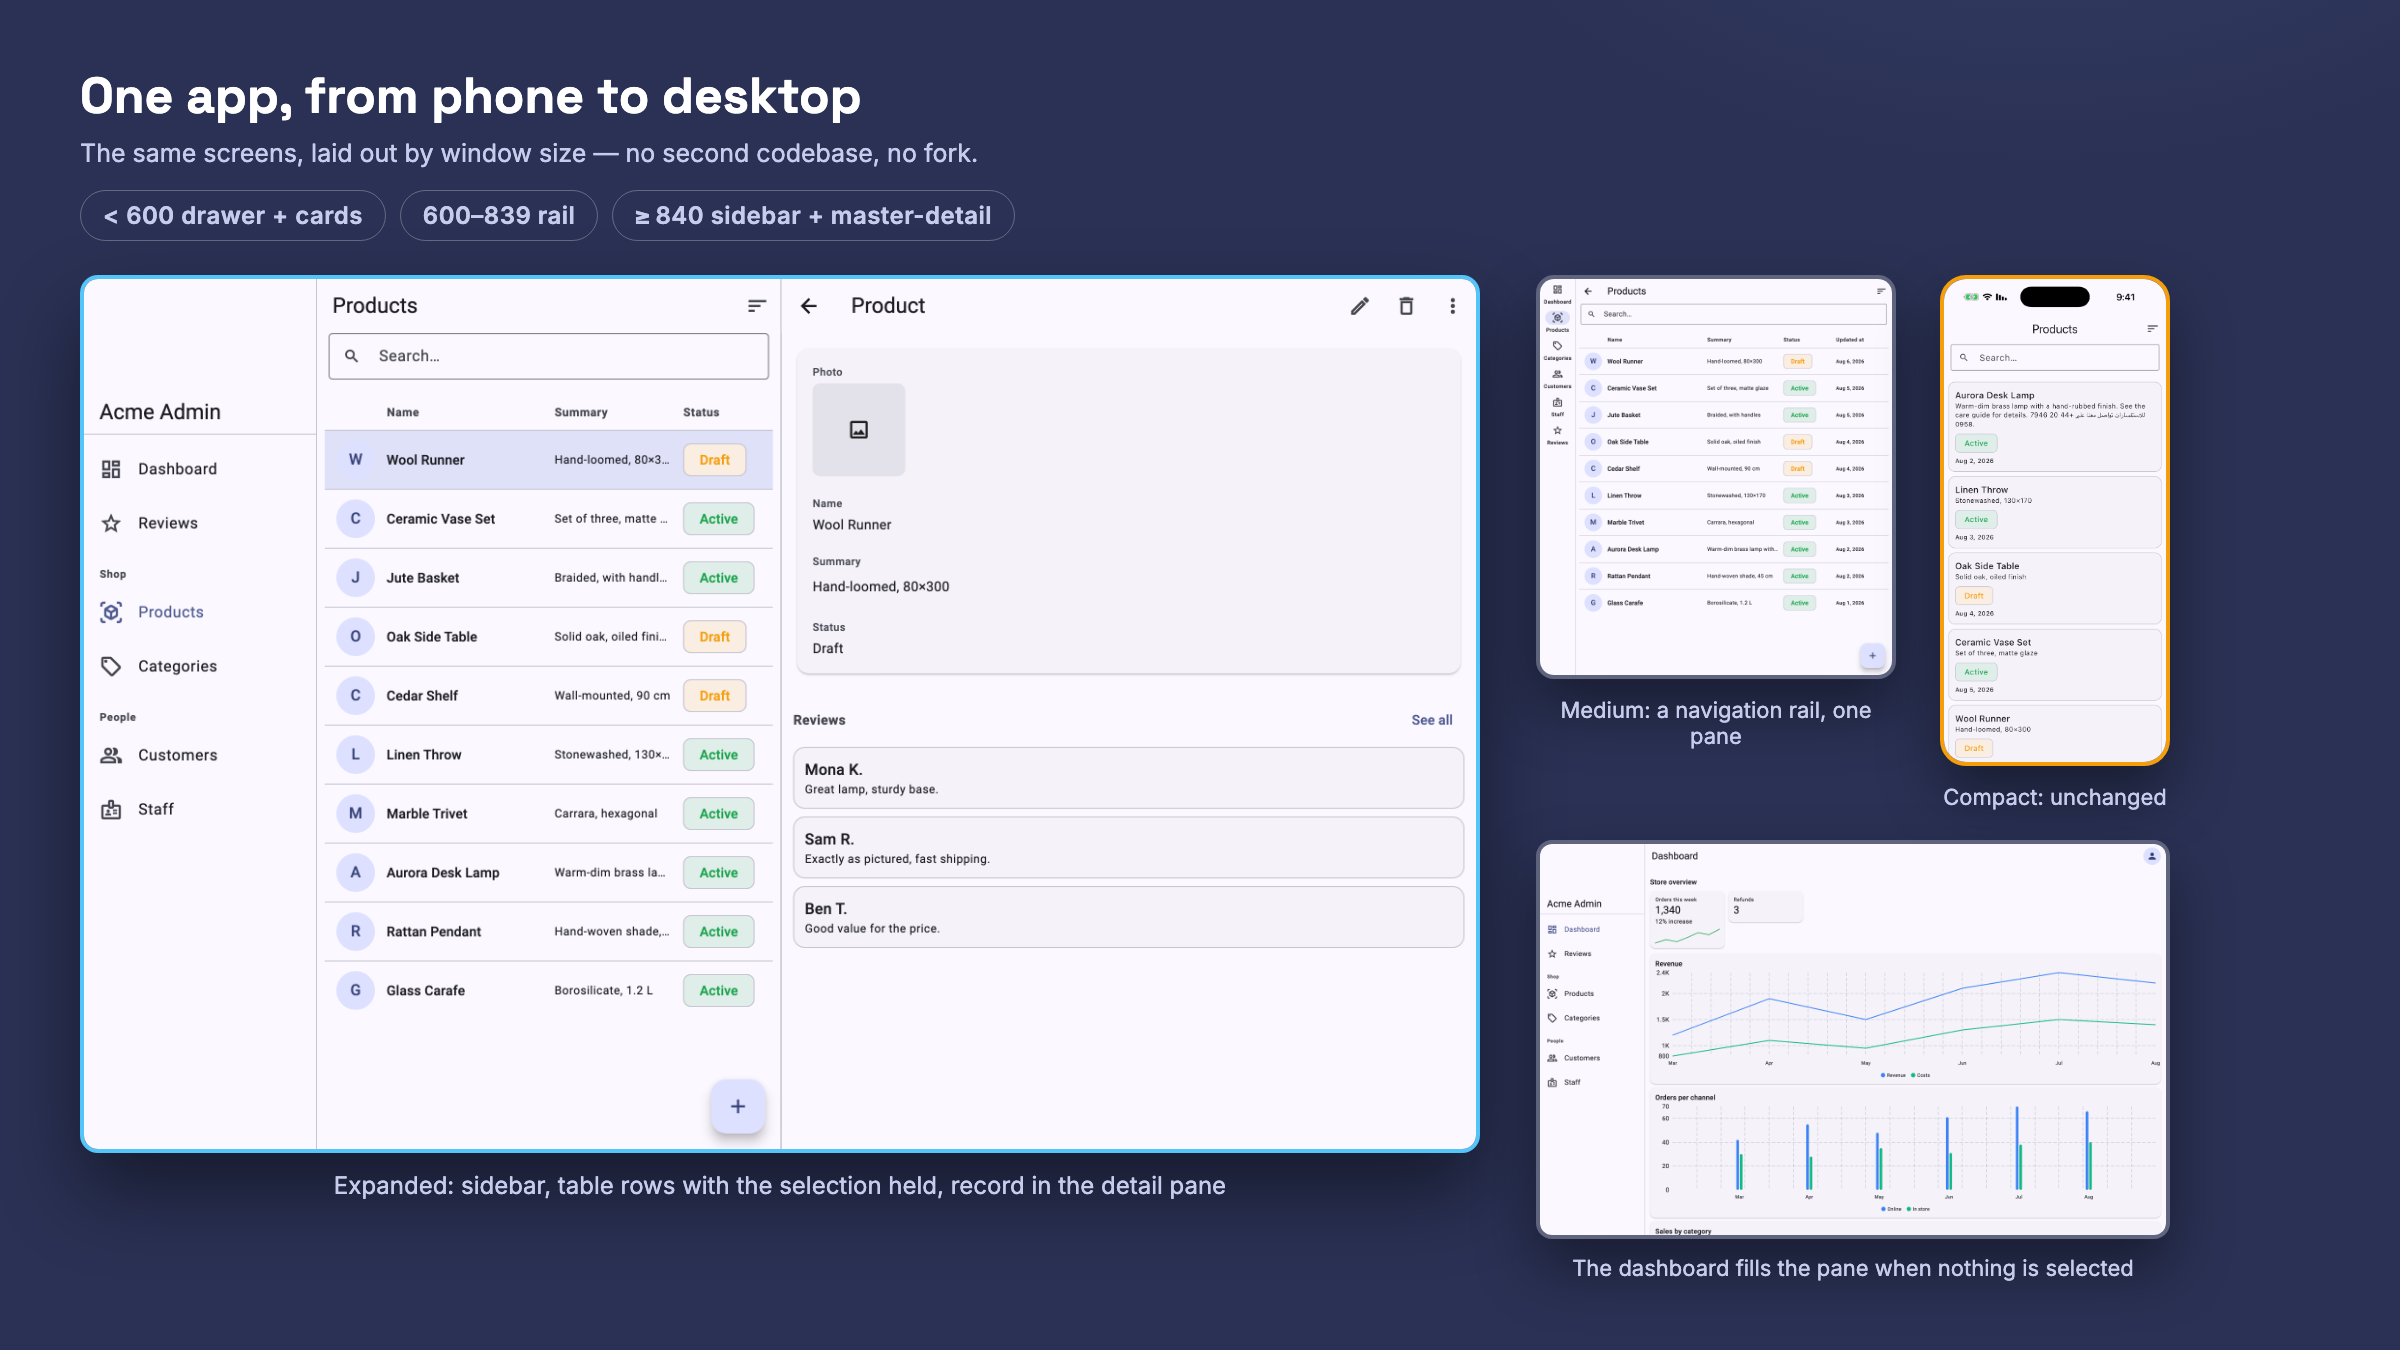The height and width of the screenshot is (1350, 2400).
Task: Select the Glass Carafe row name
Action: click(426, 991)
